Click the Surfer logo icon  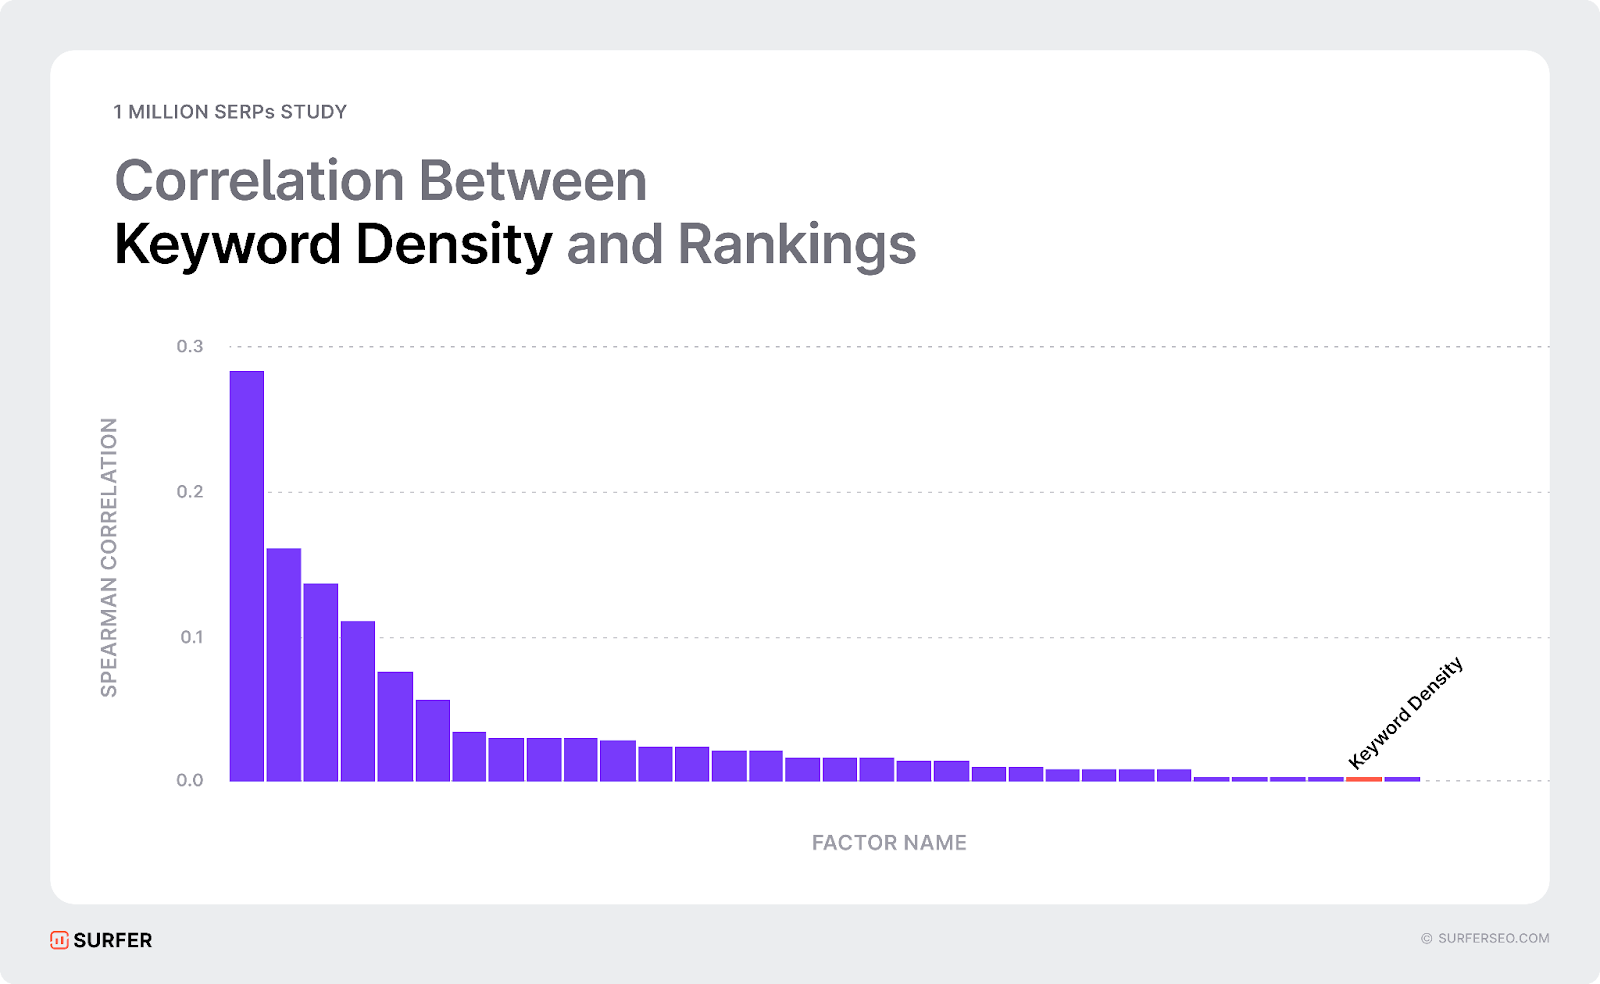(x=59, y=940)
